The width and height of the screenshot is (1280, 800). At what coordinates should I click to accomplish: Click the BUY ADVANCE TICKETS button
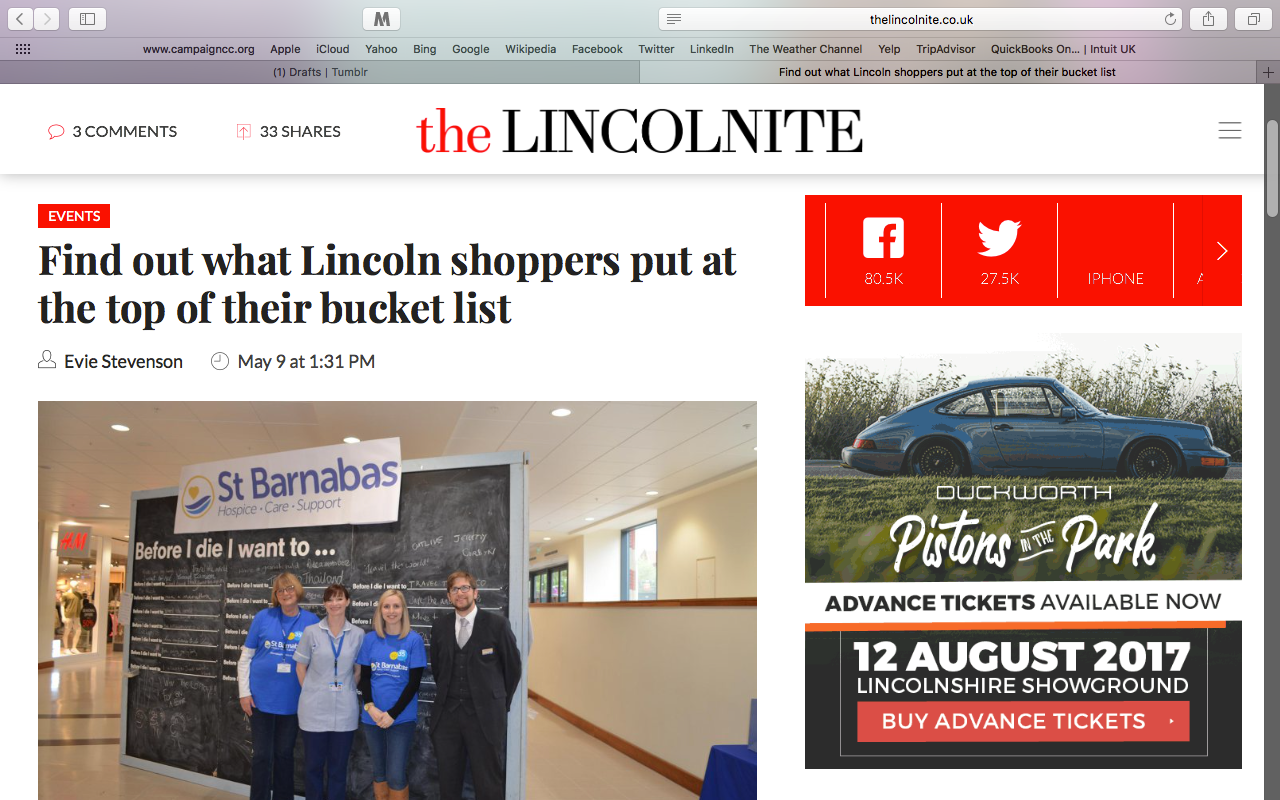[1023, 721]
